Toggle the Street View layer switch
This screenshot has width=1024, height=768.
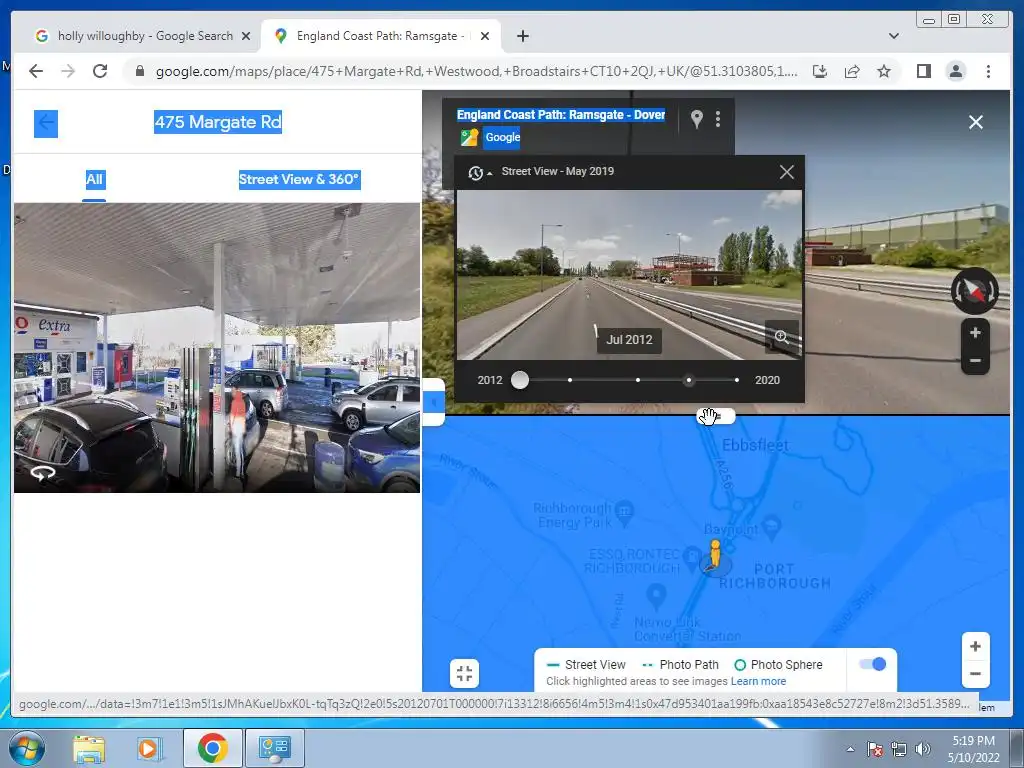tap(872, 664)
